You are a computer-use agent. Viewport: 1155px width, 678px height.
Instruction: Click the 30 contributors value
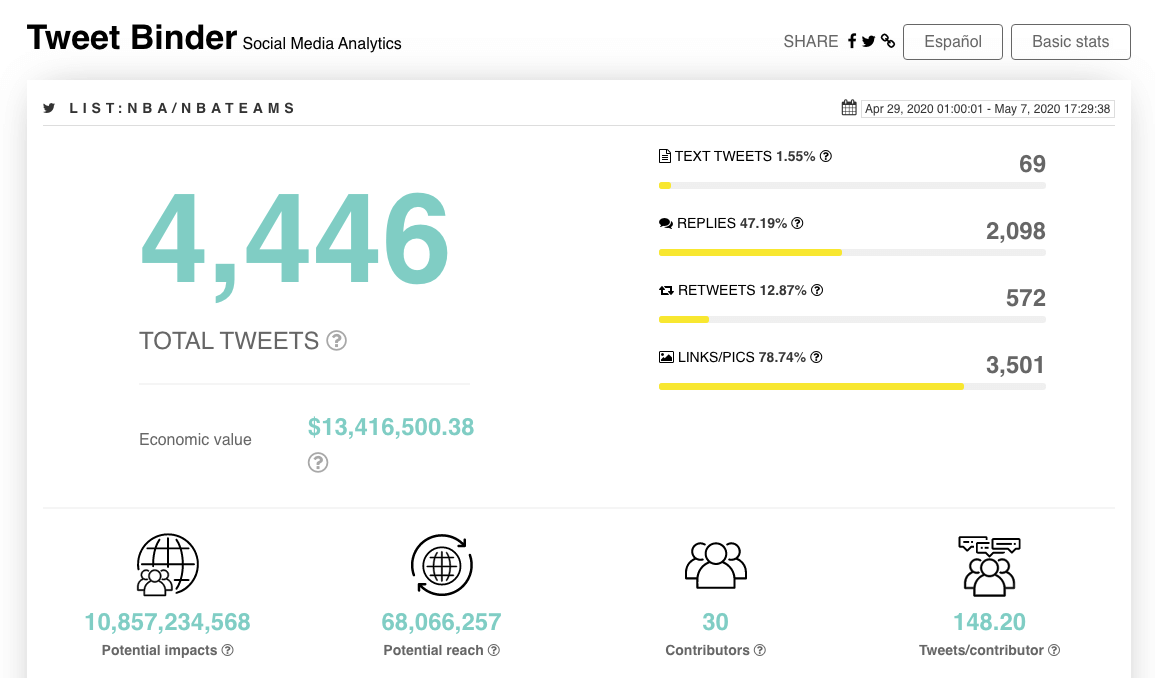click(715, 622)
